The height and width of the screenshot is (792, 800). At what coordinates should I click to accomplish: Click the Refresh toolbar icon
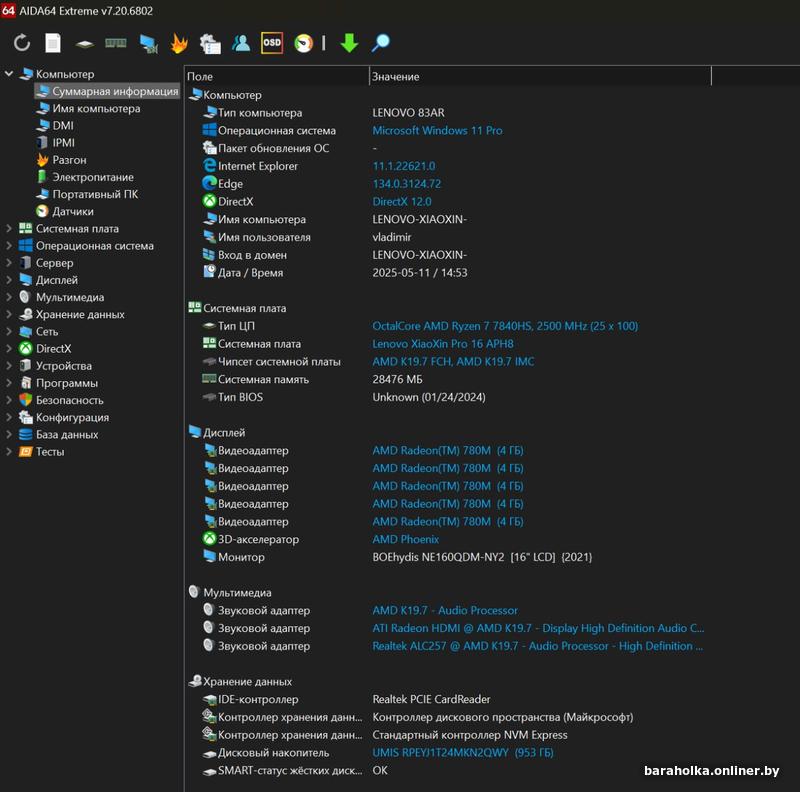(22, 43)
